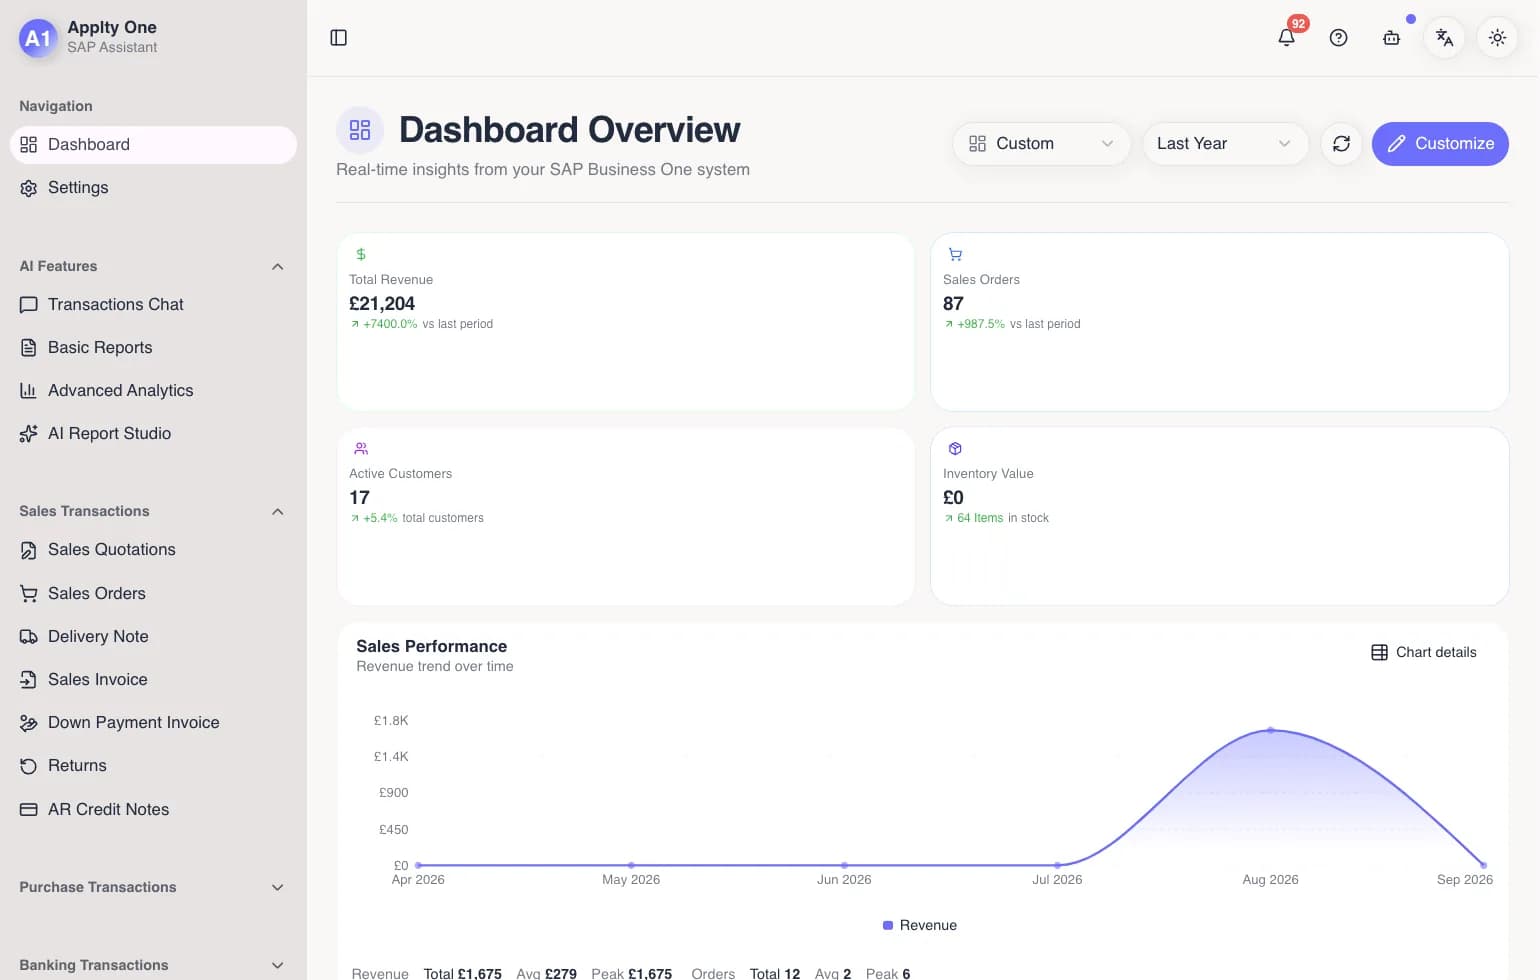Open the help question mark icon
1540x980 pixels.
[x=1338, y=38]
